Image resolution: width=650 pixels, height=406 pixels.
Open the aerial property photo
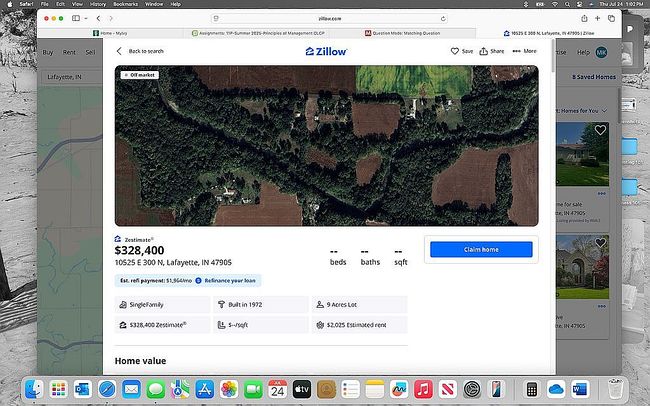(327, 146)
